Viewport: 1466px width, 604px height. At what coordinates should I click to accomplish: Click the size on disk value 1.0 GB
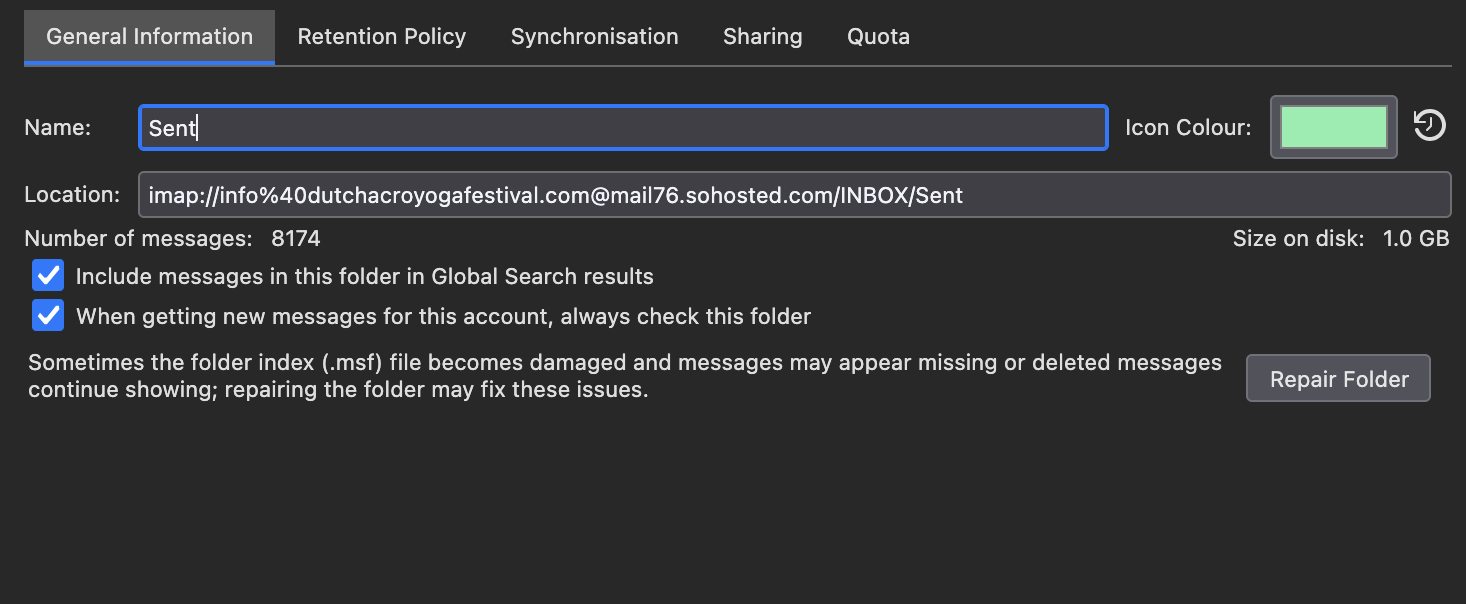(x=1415, y=239)
